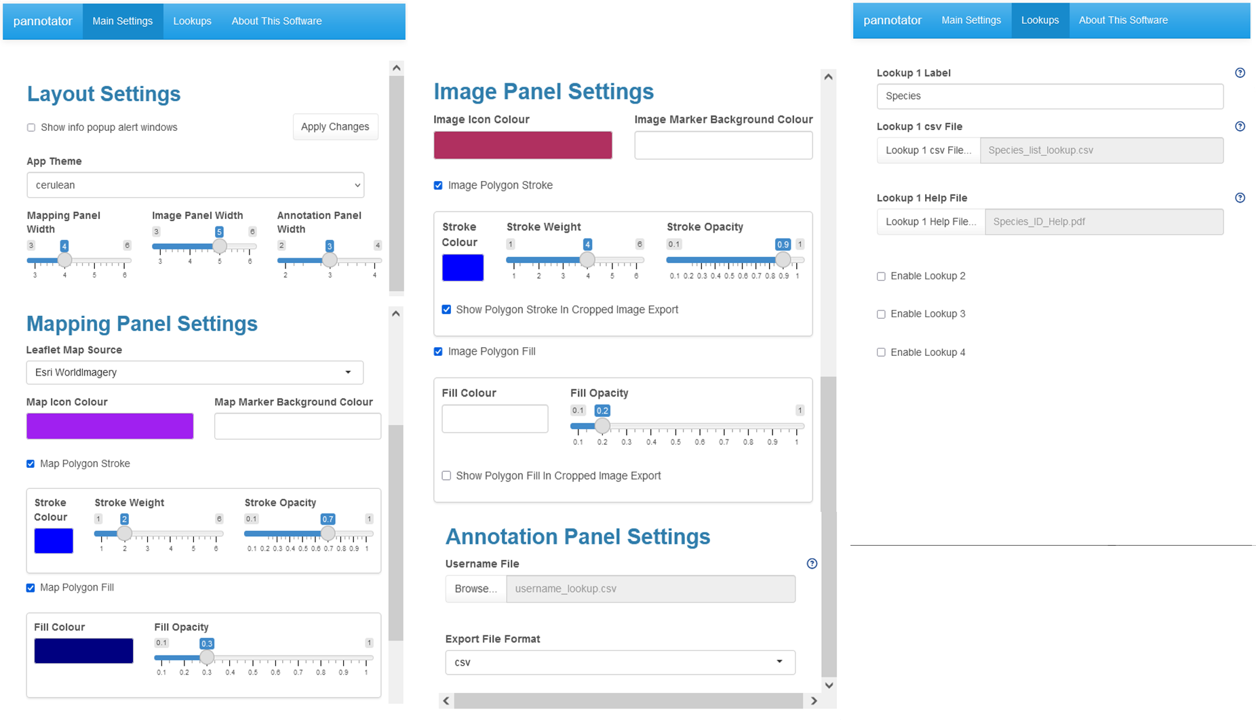Switch to About This Software tab in left navbar
The width and height of the screenshot is (1256, 720).
coord(276,21)
